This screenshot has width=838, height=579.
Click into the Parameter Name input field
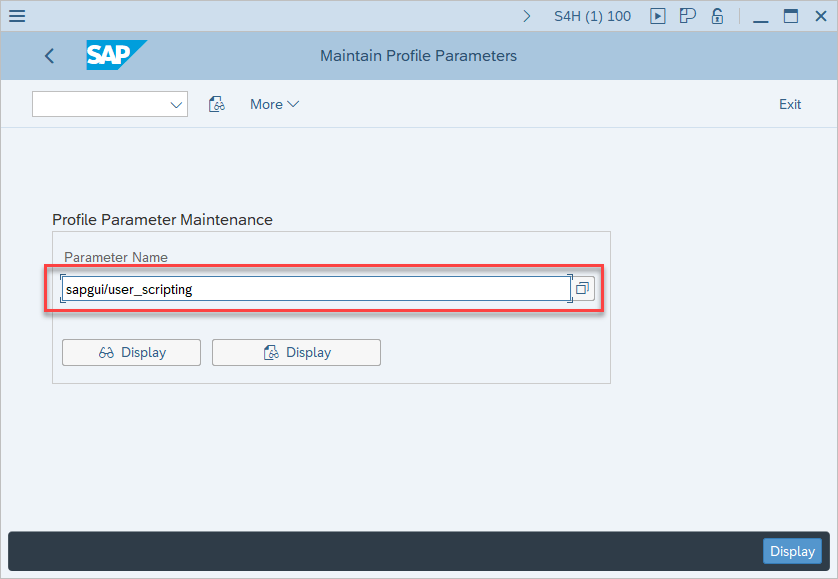(x=315, y=289)
